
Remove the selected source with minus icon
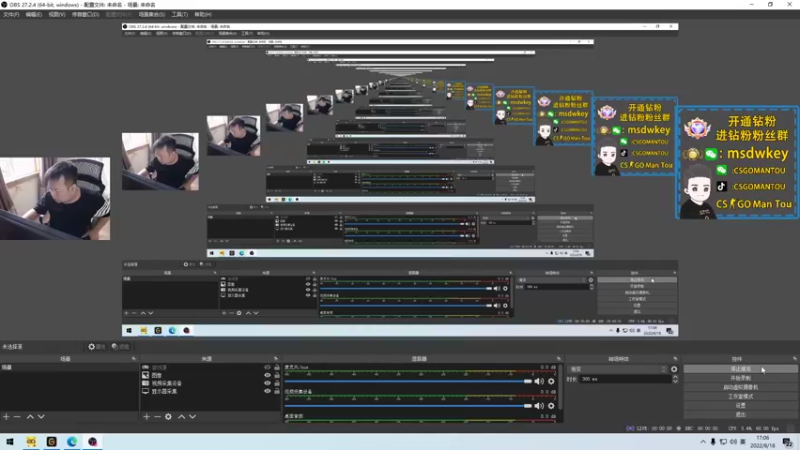coord(157,417)
